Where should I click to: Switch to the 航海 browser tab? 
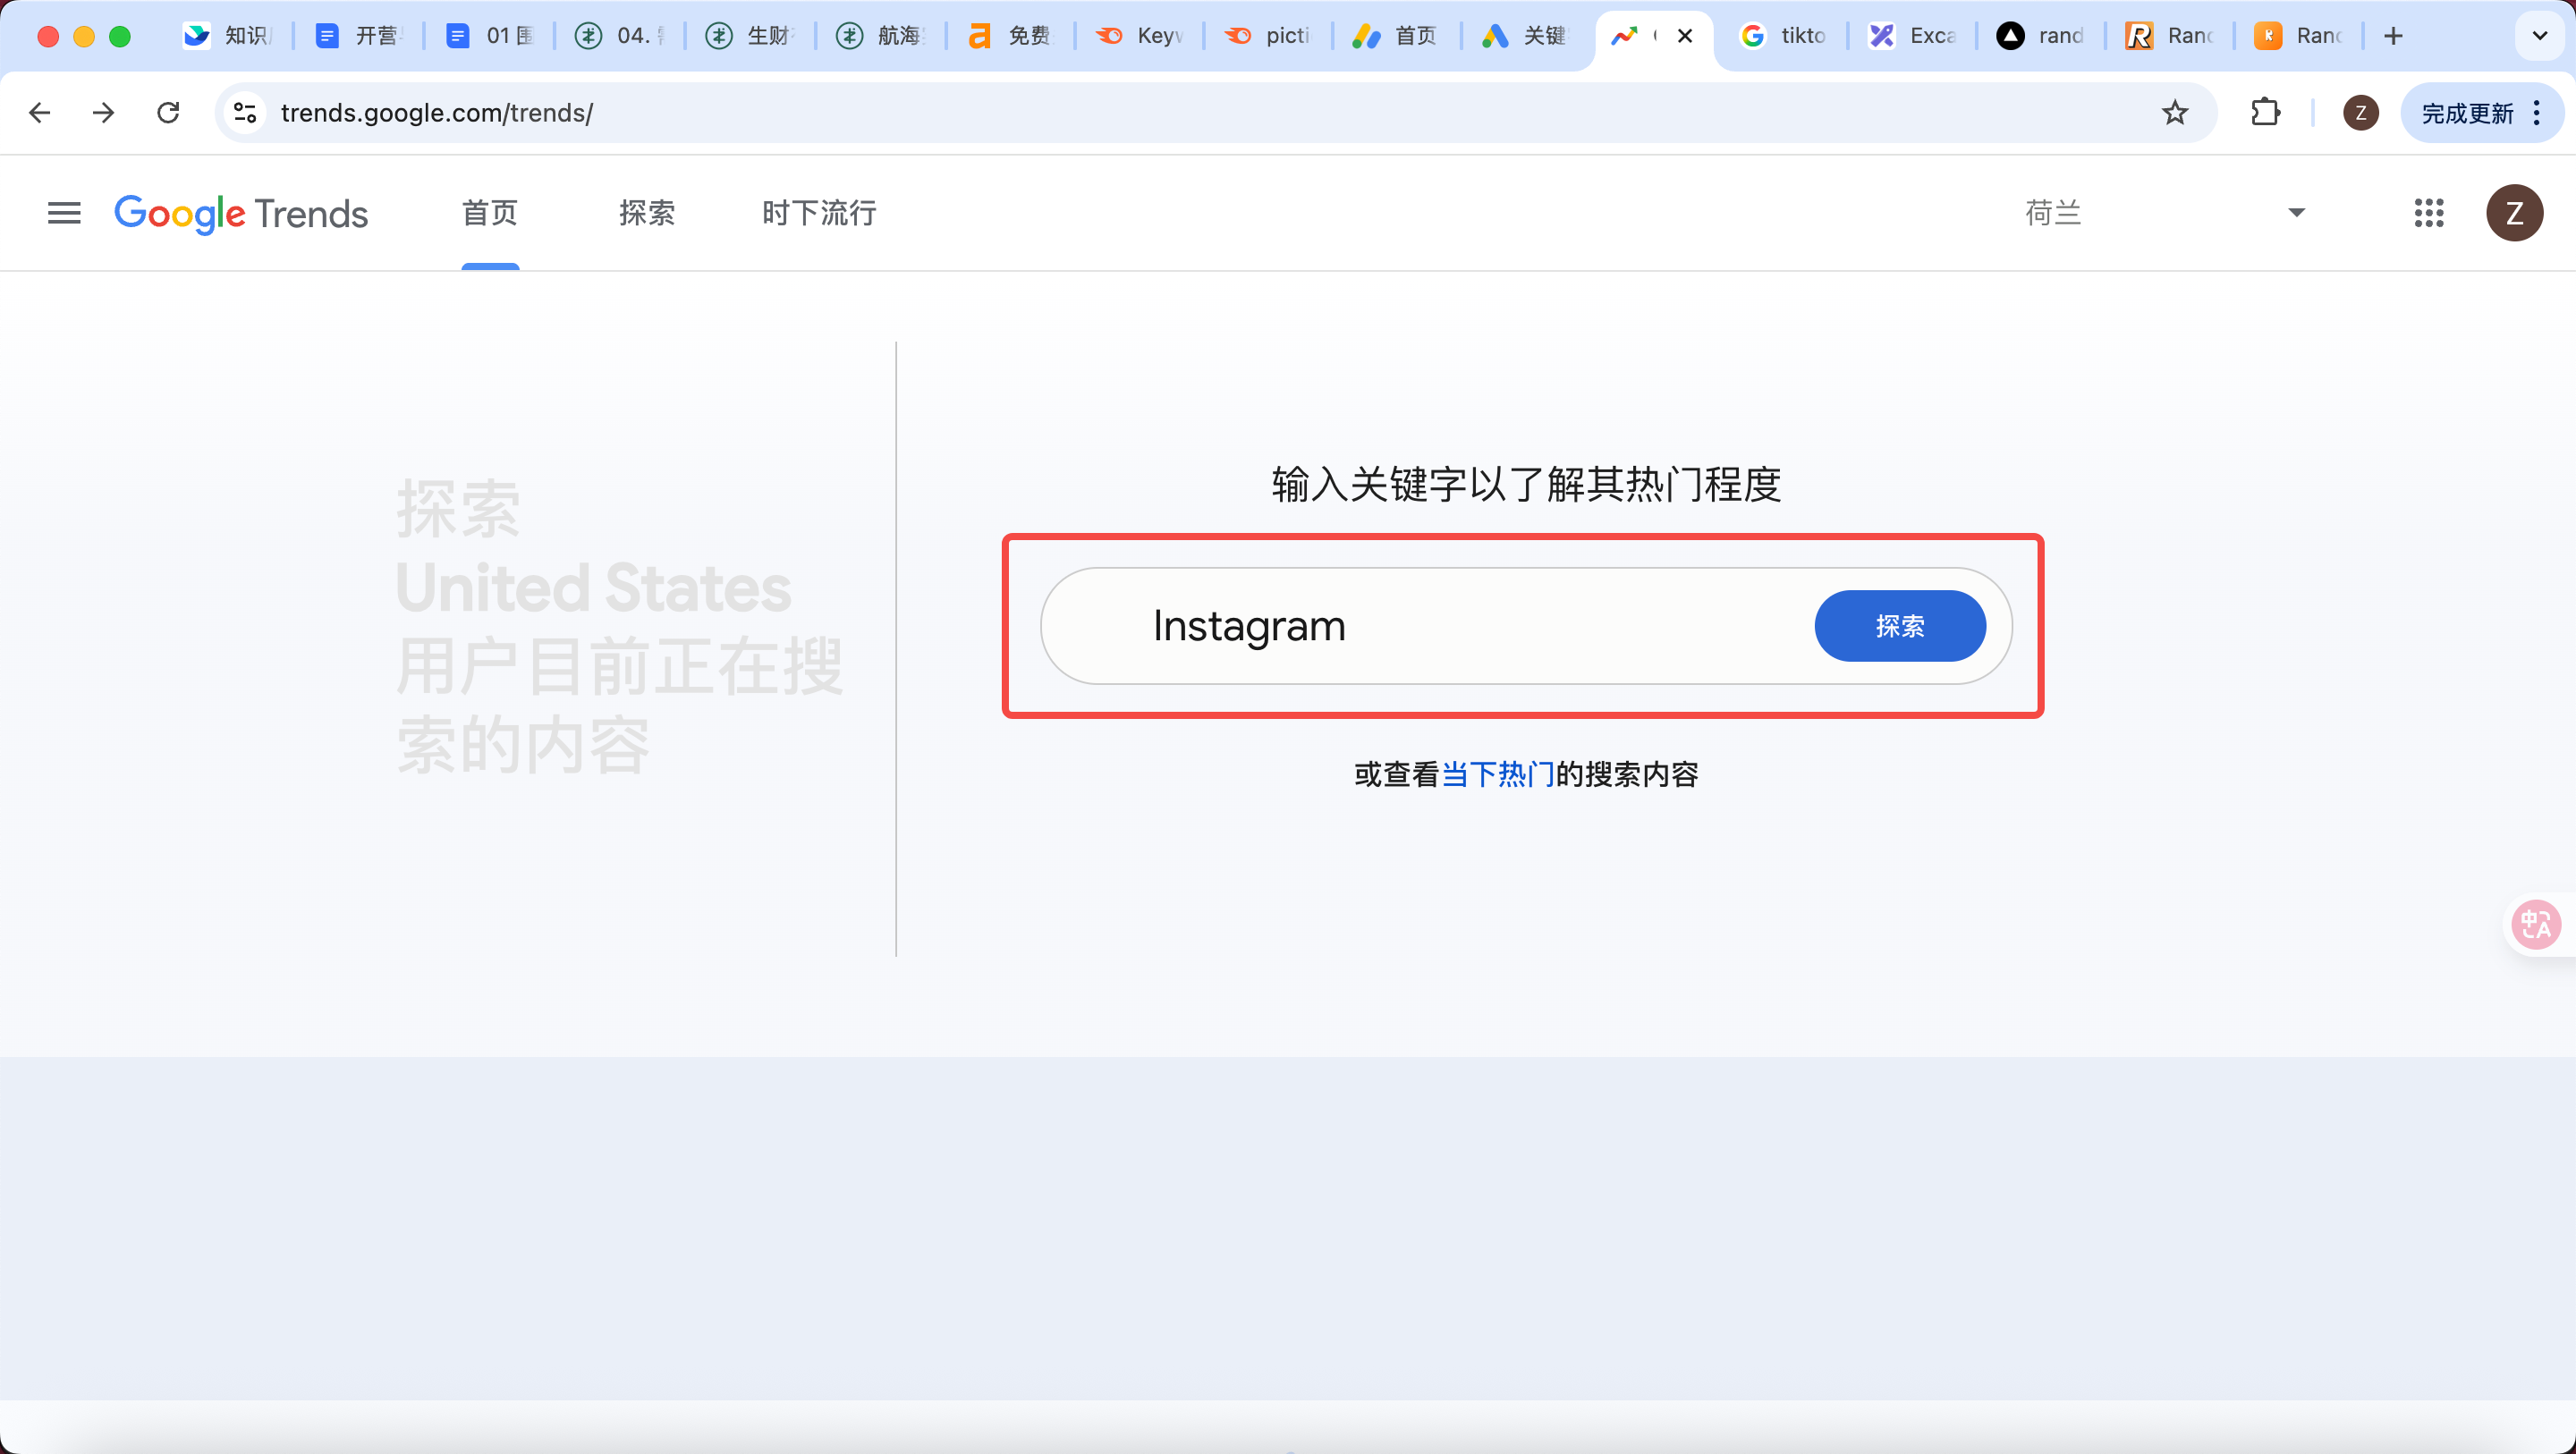tap(880, 36)
